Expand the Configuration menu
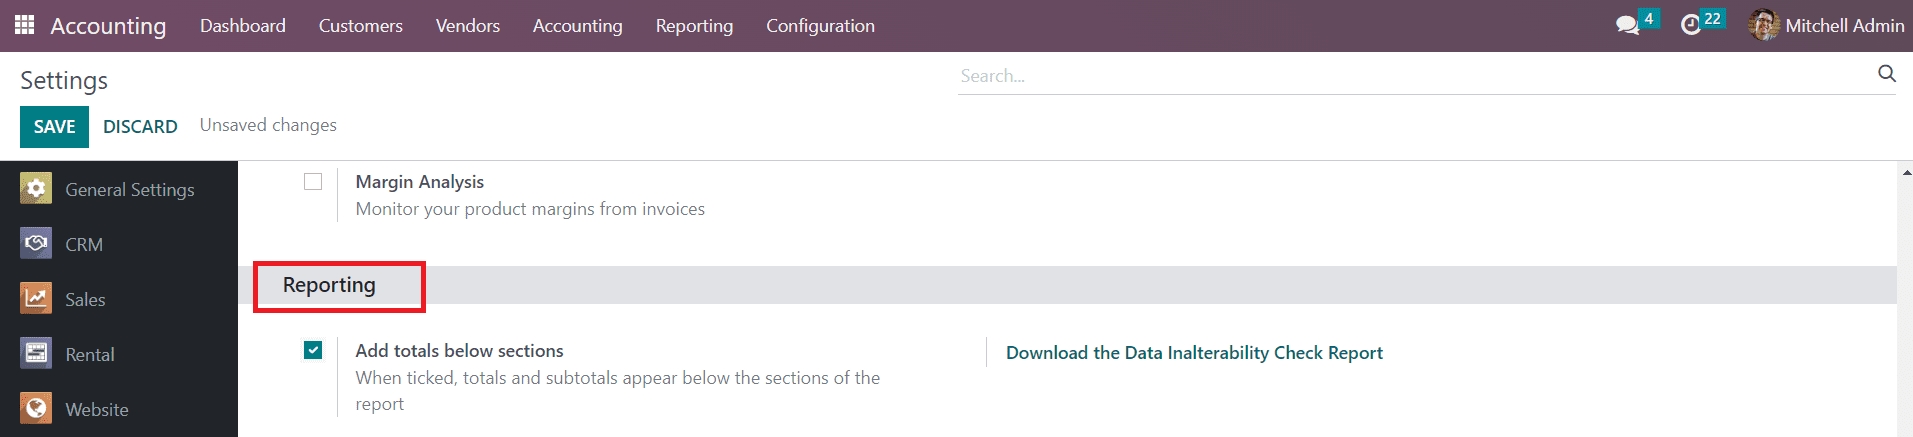 point(820,26)
